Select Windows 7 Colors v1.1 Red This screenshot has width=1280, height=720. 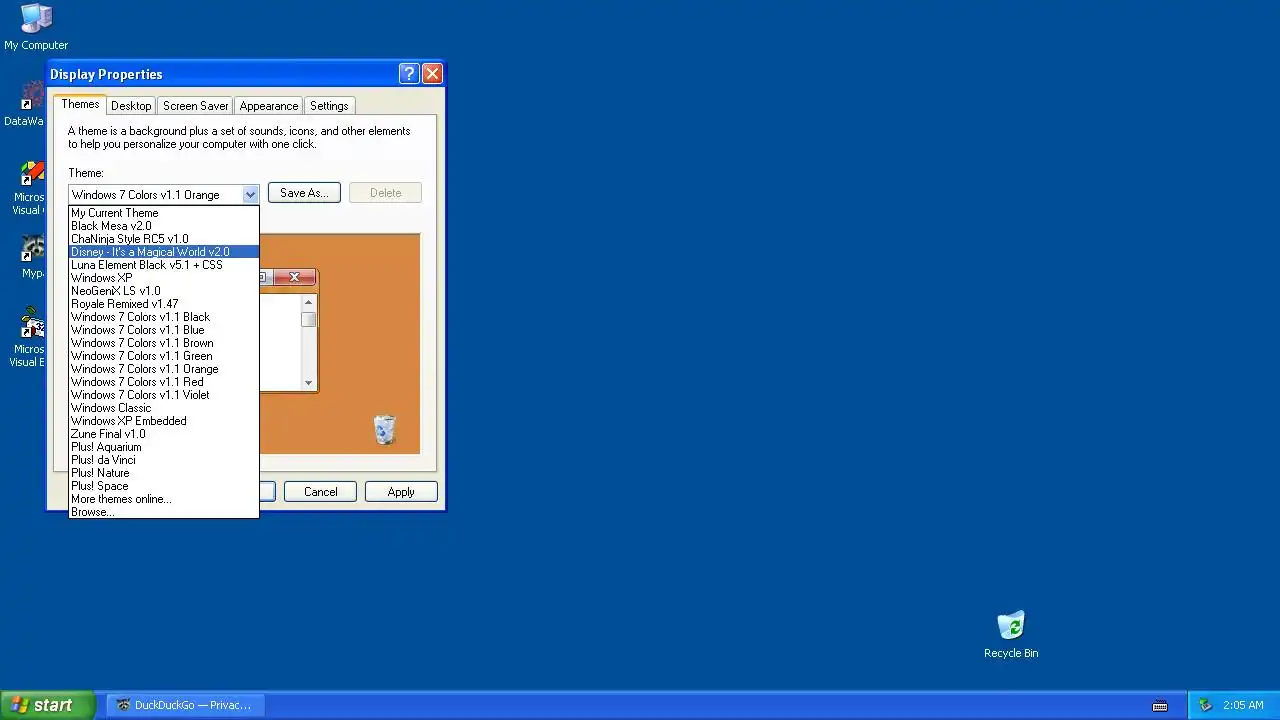(x=164, y=382)
